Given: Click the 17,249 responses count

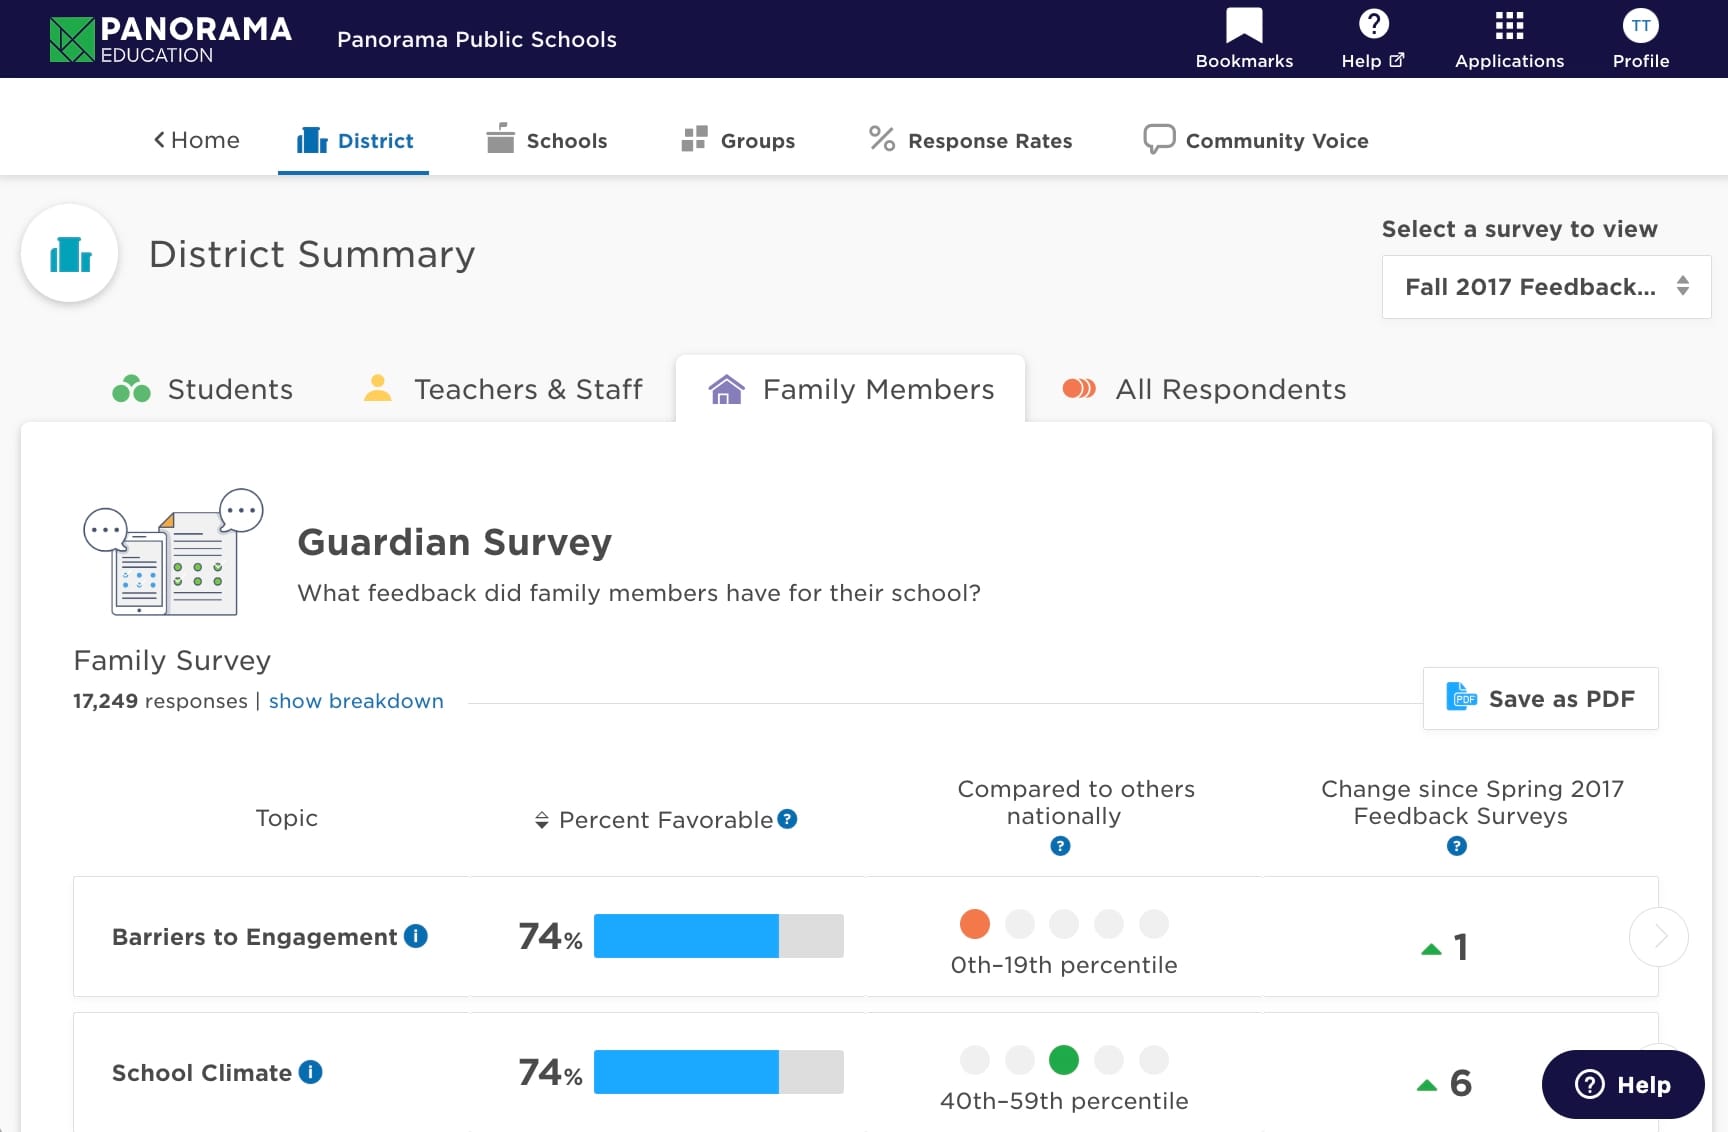Looking at the screenshot, I should click(160, 701).
